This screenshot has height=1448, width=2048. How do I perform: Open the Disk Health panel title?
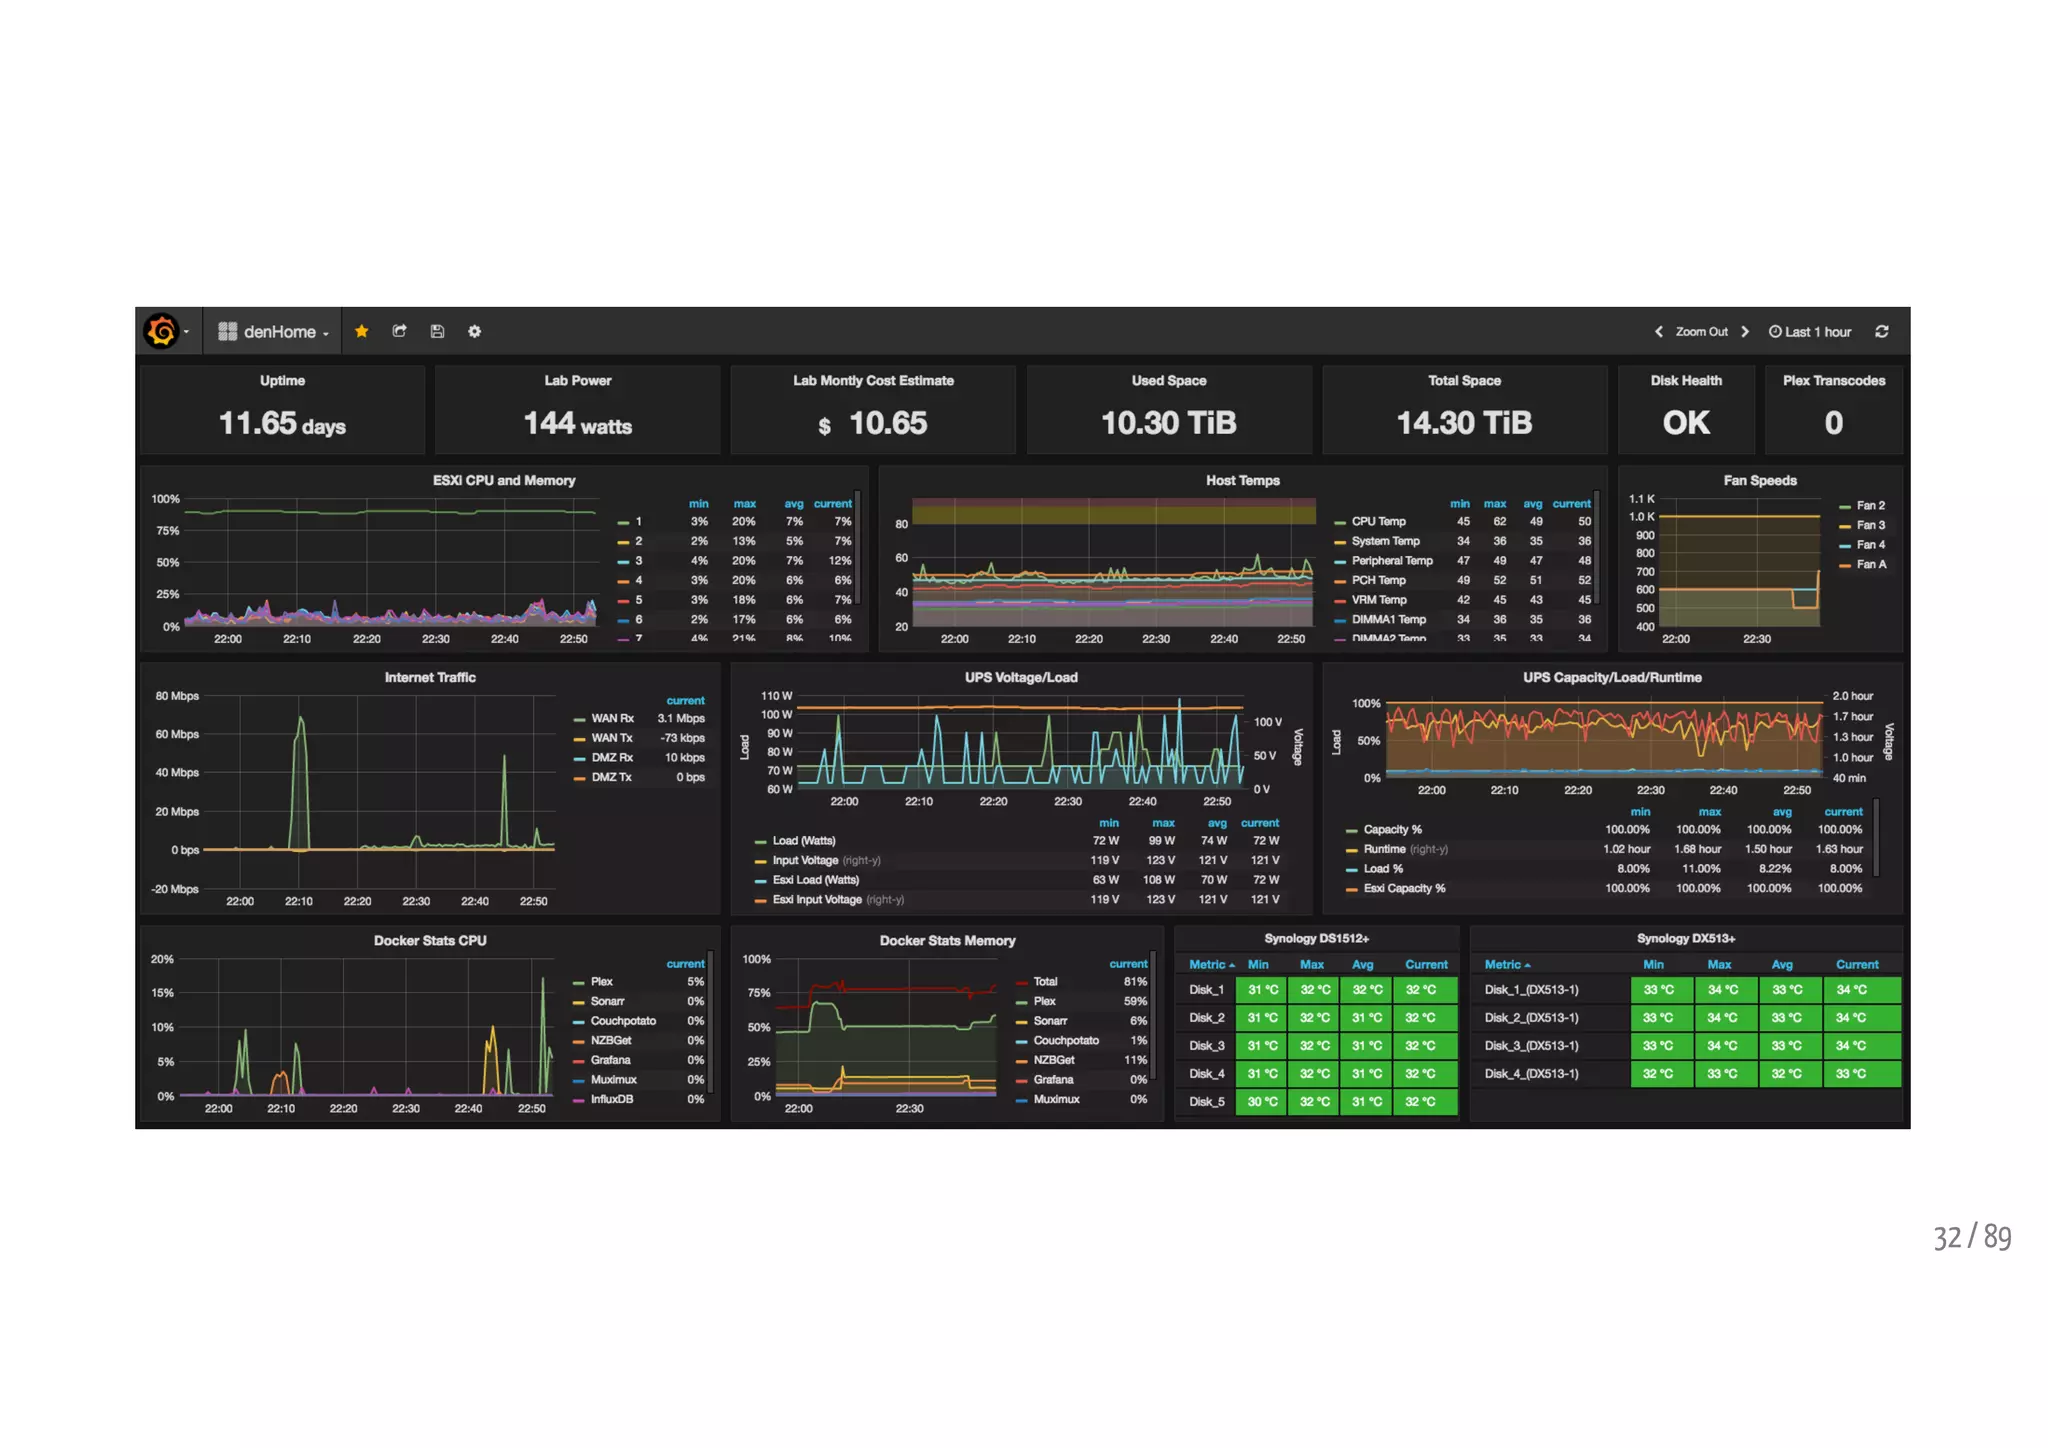tap(1686, 380)
